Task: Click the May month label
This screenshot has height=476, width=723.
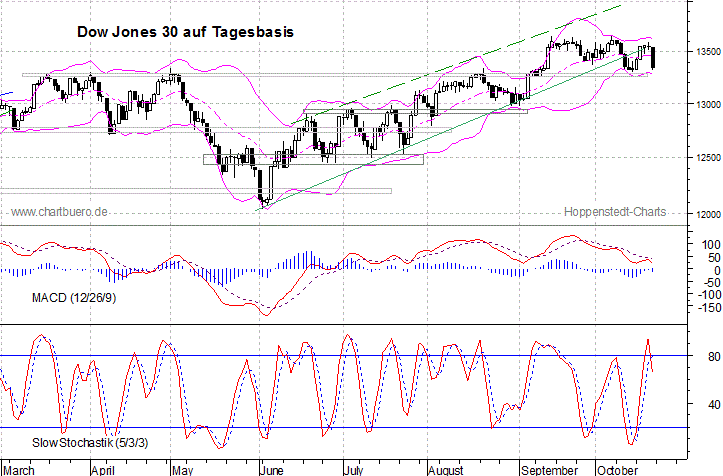Action: (182, 470)
